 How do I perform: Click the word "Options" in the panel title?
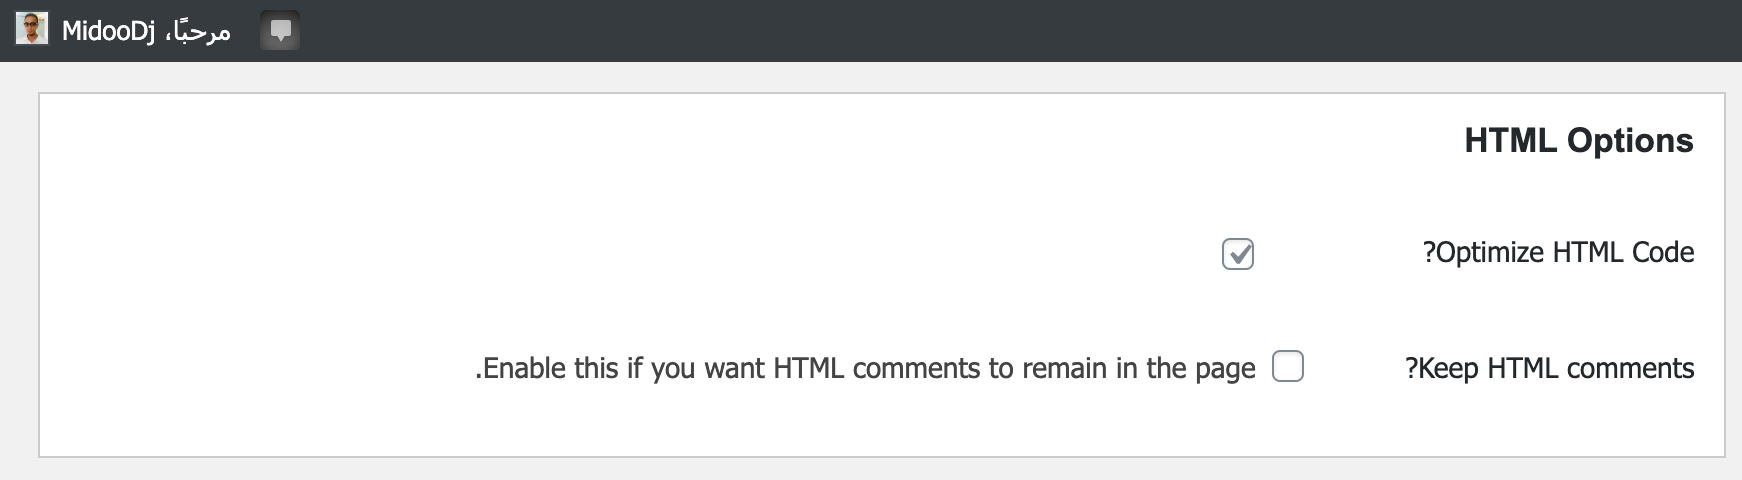coord(1630,141)
